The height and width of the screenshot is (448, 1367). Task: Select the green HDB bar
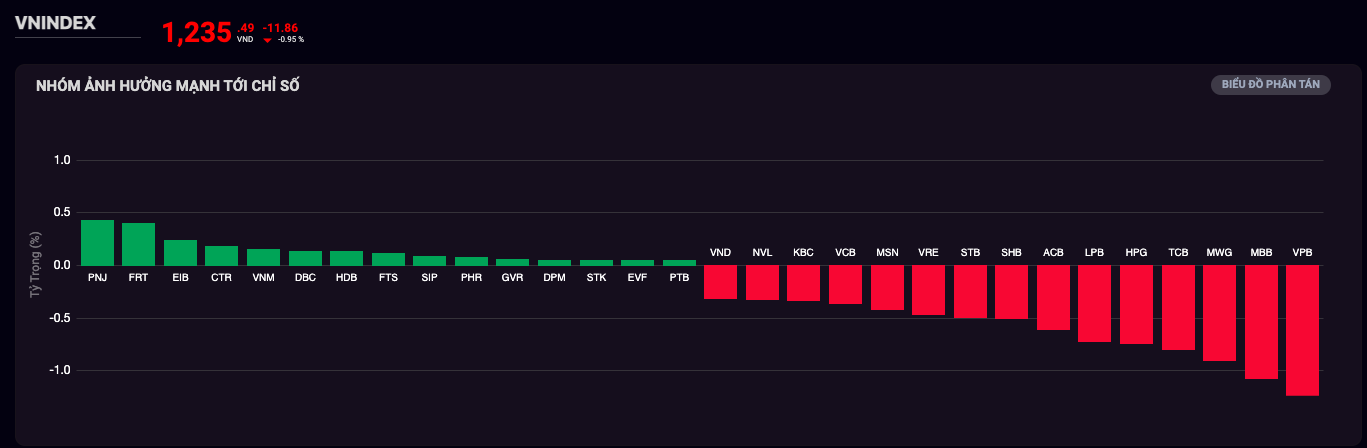click(x=346, y=258)
